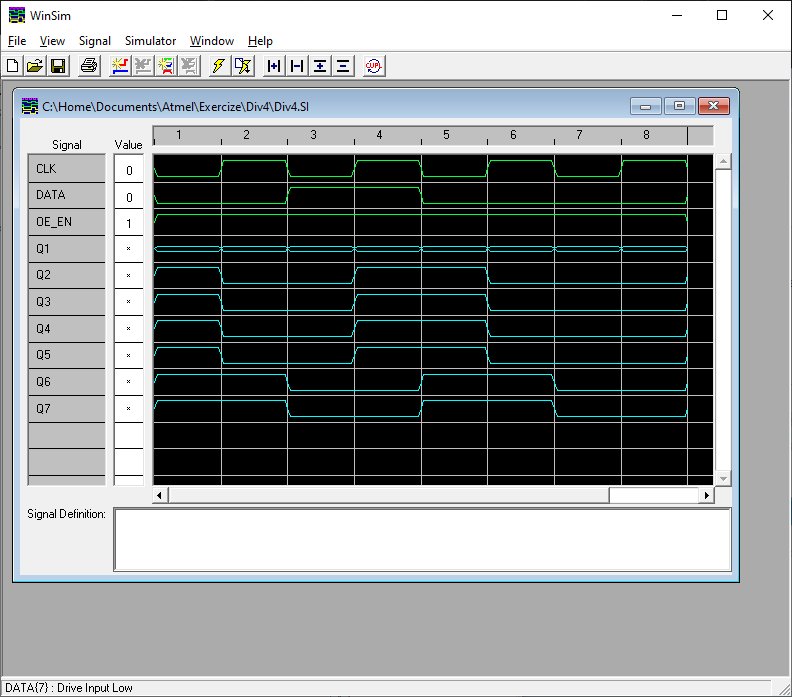The width and height of the screenshot is (792, 697).
Task: Print the waveform using the printer icon
Action: 89,66
